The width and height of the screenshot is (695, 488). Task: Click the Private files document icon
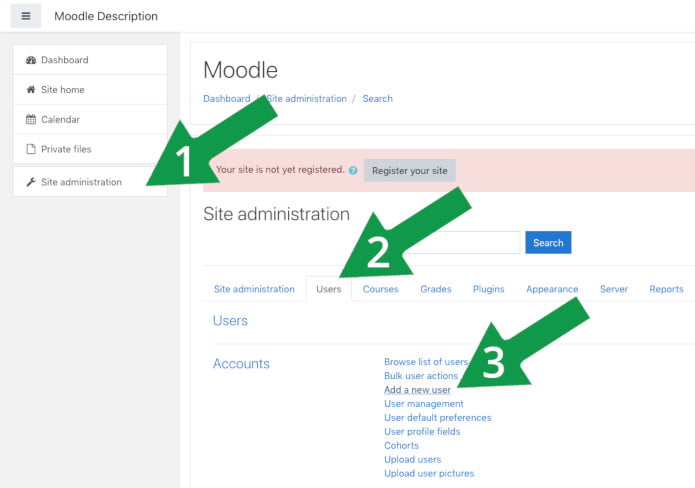coord(31,149)
